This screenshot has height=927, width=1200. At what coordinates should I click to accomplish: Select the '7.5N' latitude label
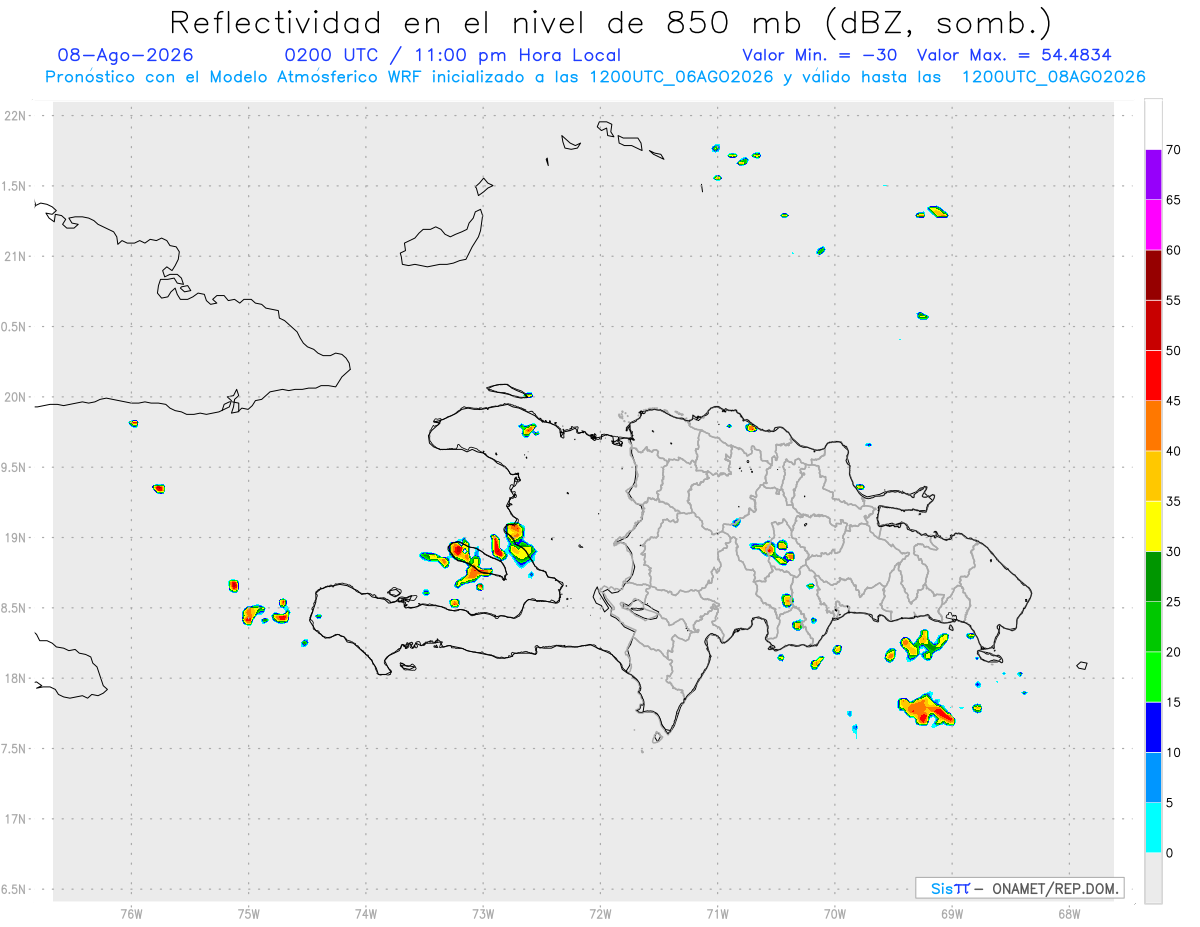(x=14, y=749)
